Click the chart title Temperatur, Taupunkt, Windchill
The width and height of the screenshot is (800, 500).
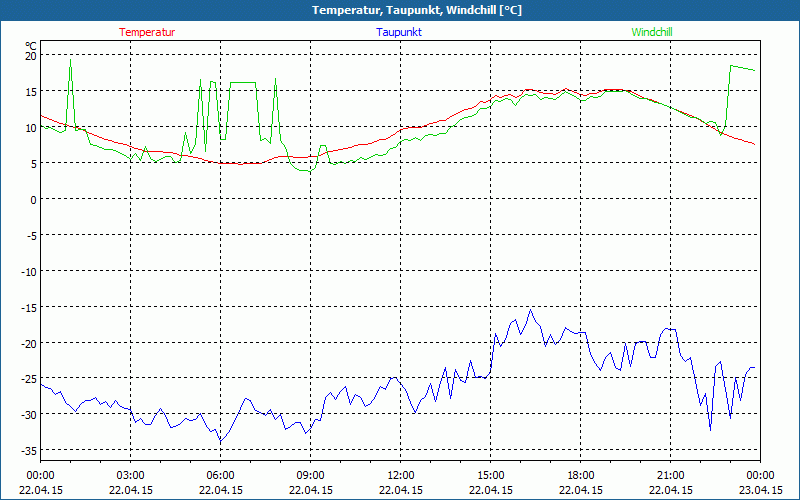(417, 10)
